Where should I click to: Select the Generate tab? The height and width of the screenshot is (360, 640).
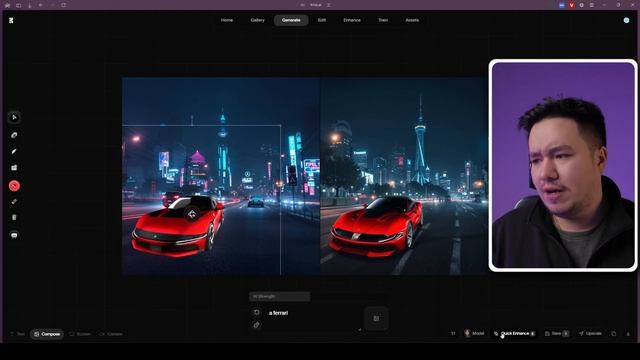pyautogui.click(x=291, y=20)
